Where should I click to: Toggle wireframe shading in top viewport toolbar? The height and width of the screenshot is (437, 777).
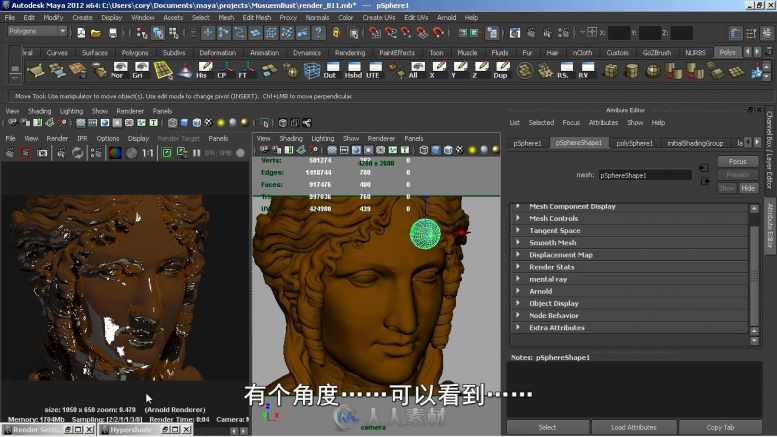pyautogui.click(x=172, y=122)
